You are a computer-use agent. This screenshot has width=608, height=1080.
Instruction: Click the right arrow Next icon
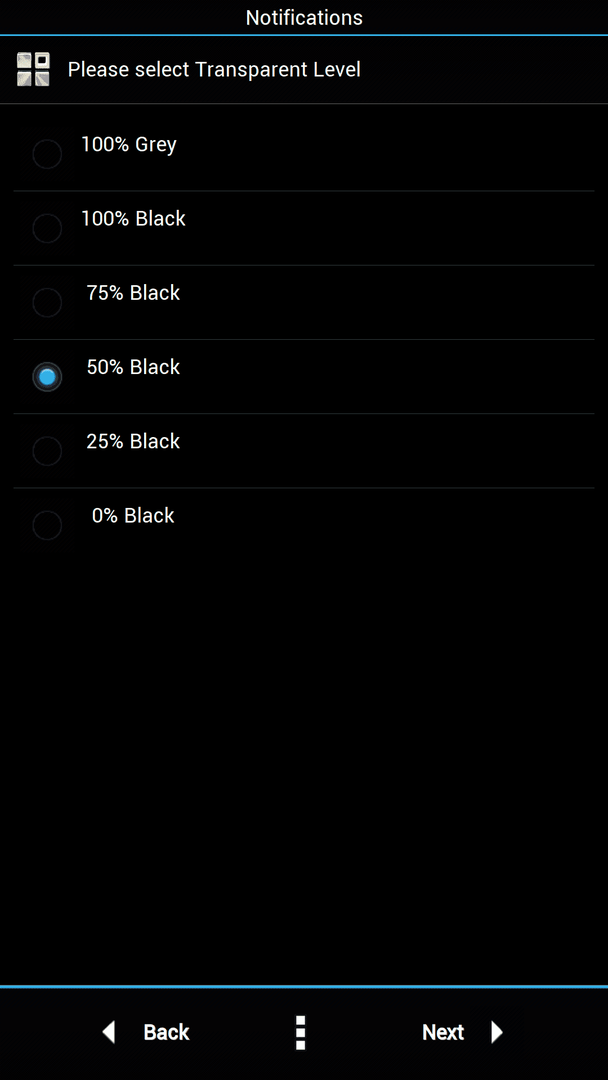tap(496, 1032)
